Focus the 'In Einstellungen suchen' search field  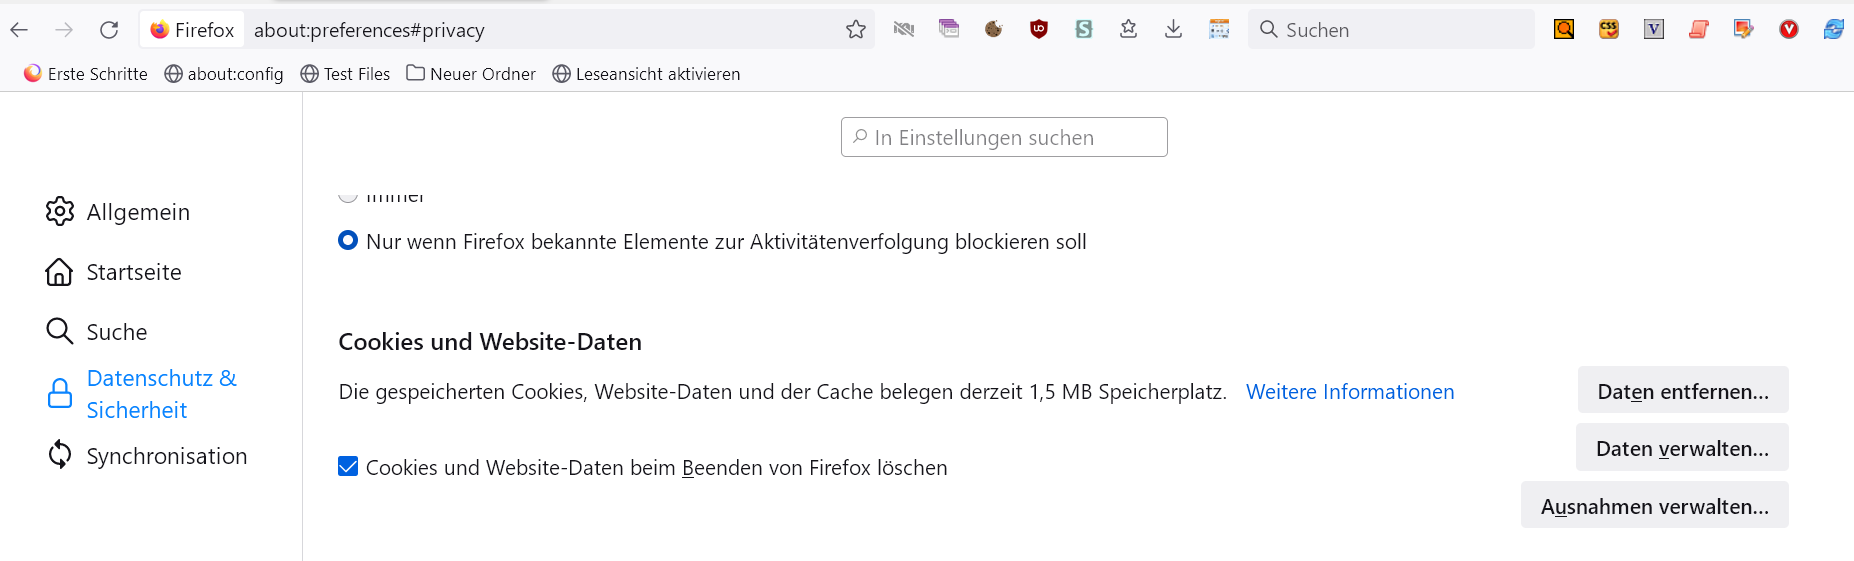click(1004, 138)
